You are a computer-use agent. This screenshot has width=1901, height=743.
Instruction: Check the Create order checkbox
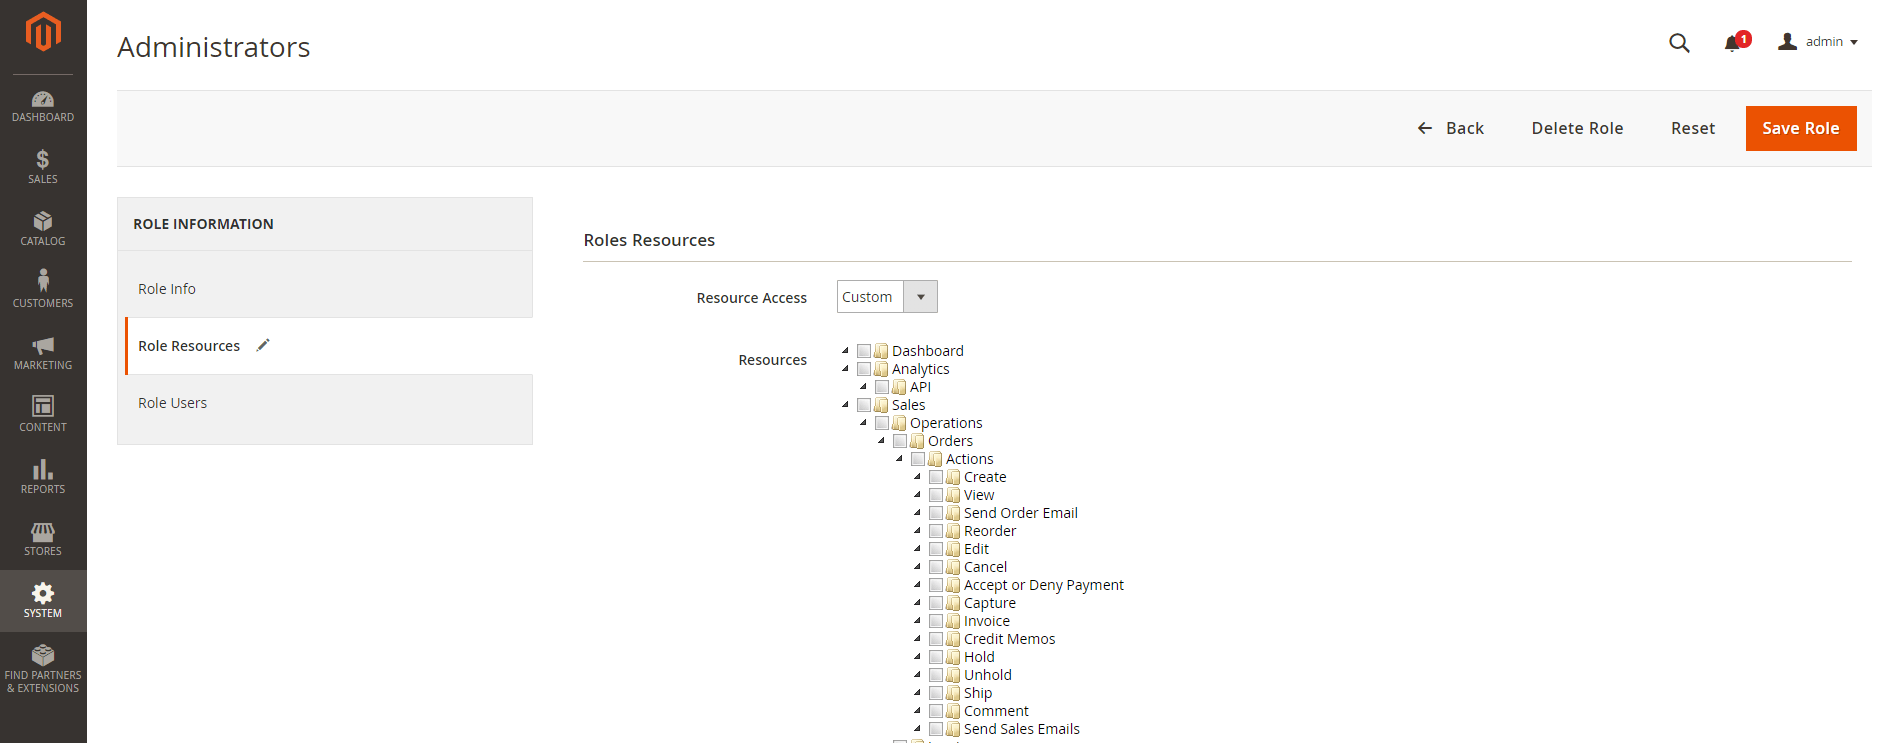click(x=936, y=477)
